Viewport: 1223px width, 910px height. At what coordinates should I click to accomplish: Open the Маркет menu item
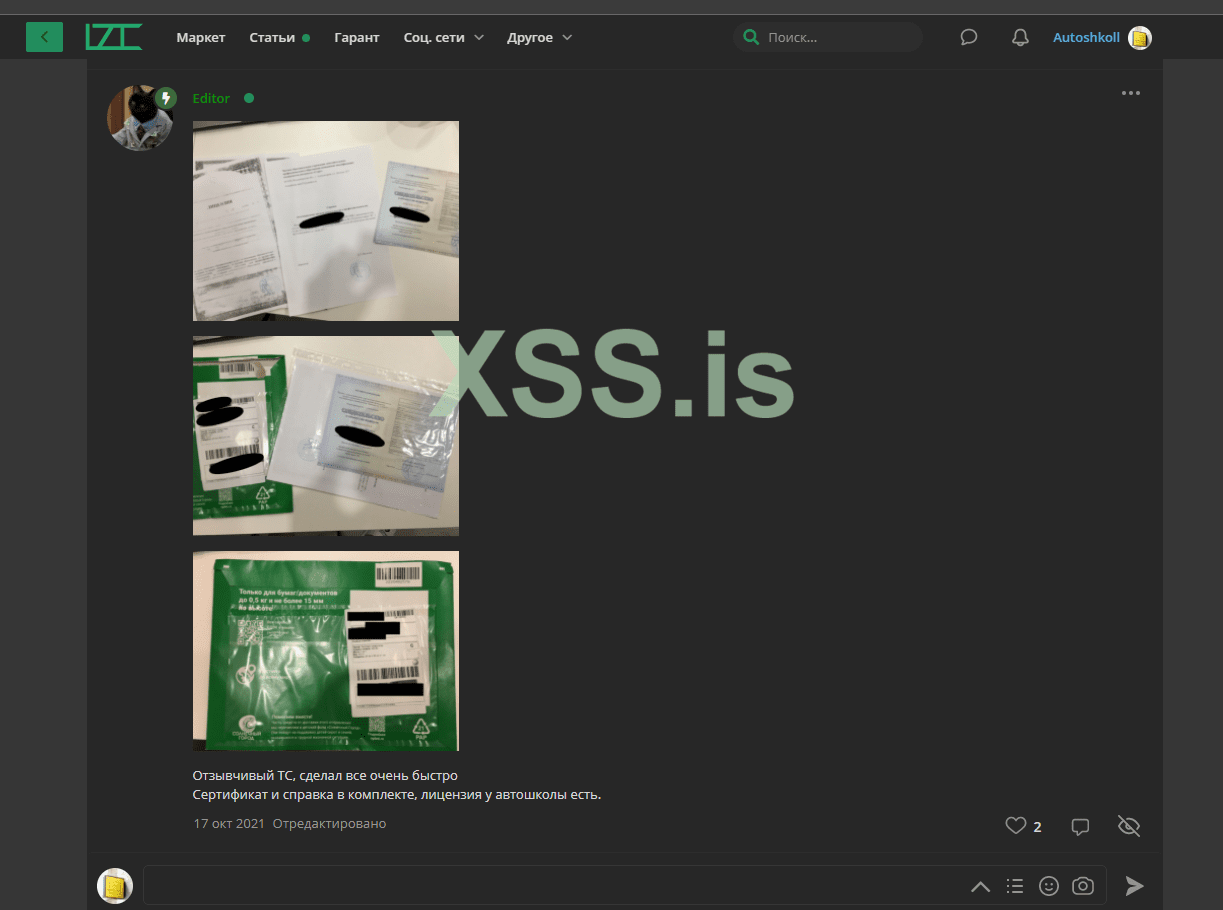click(201, 37)
